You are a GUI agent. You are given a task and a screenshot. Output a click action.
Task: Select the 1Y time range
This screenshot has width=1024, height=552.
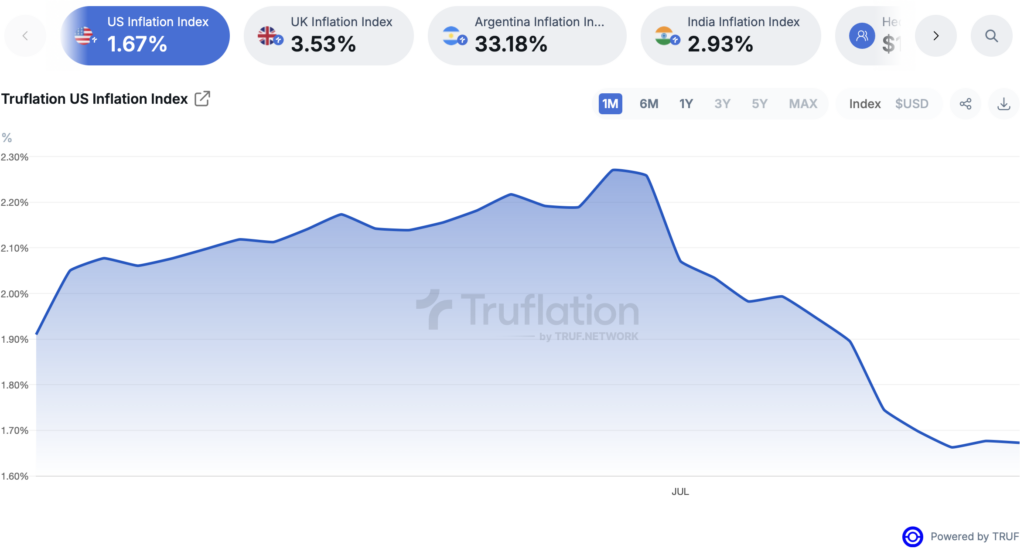pyautogui.click(x=686, y=104)
